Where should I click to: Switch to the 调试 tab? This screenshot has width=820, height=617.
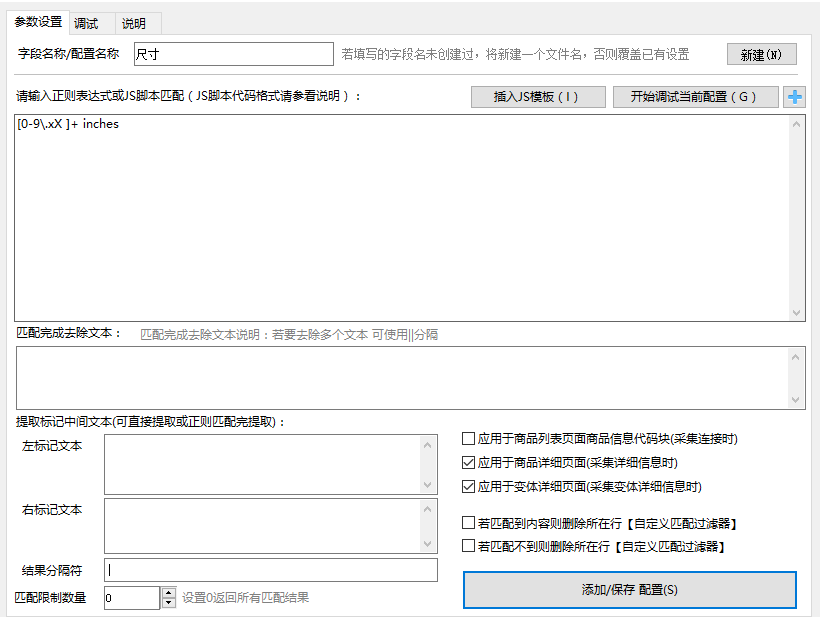[86, 24]
